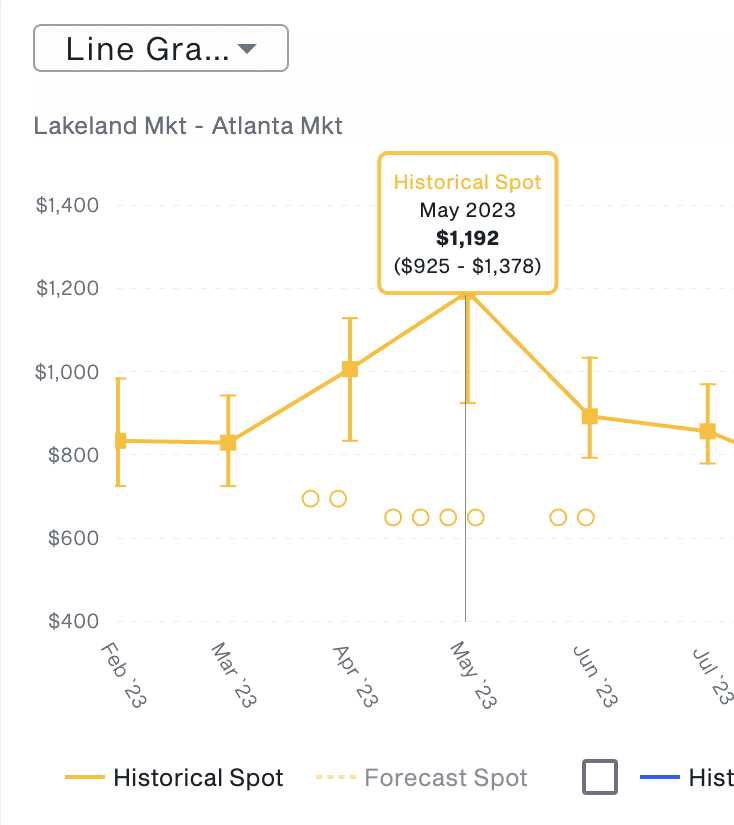This screenshot has width=734, height=825.
Task: Check the empty checkbox in the legend
Action: pyautogui.click(x=600, y=777)
